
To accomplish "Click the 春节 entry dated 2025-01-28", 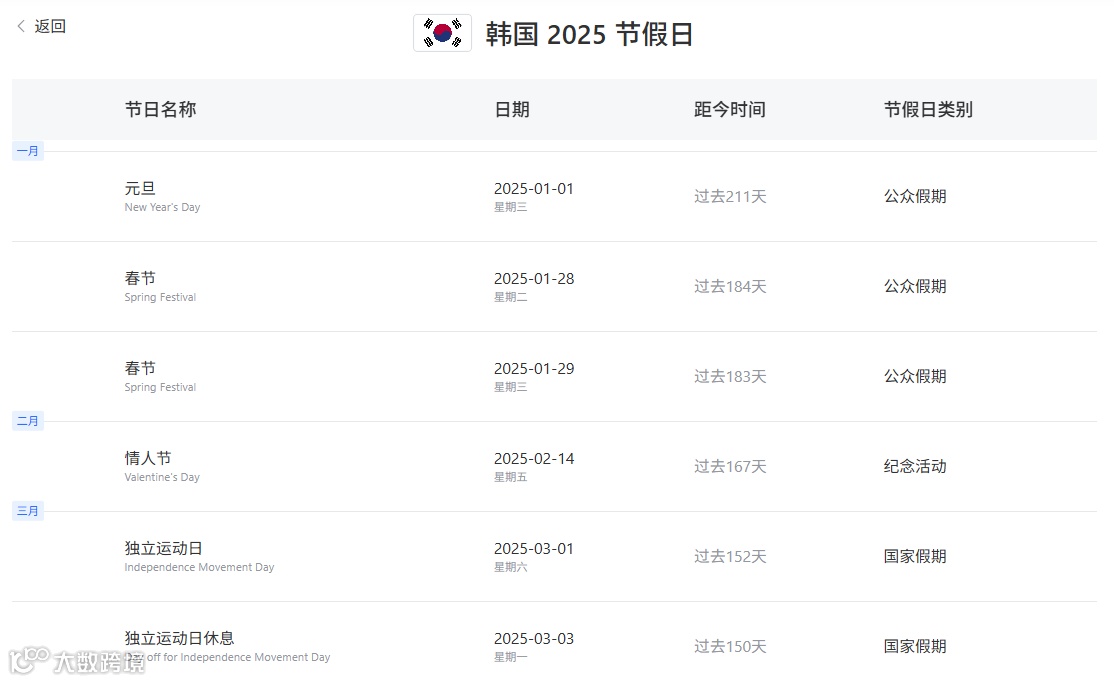I will pos(141,278).
